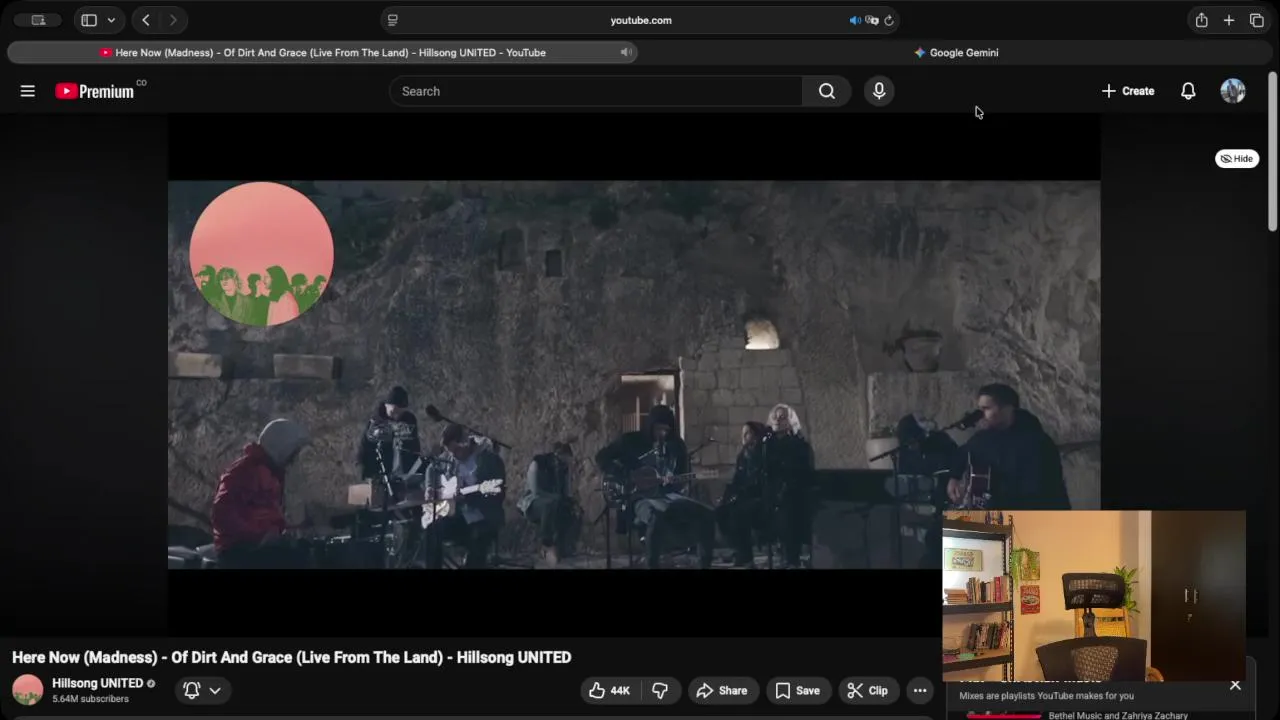Go to YouTube Premium home logo
Screen dimensions: 1280x720
[94, 91]
